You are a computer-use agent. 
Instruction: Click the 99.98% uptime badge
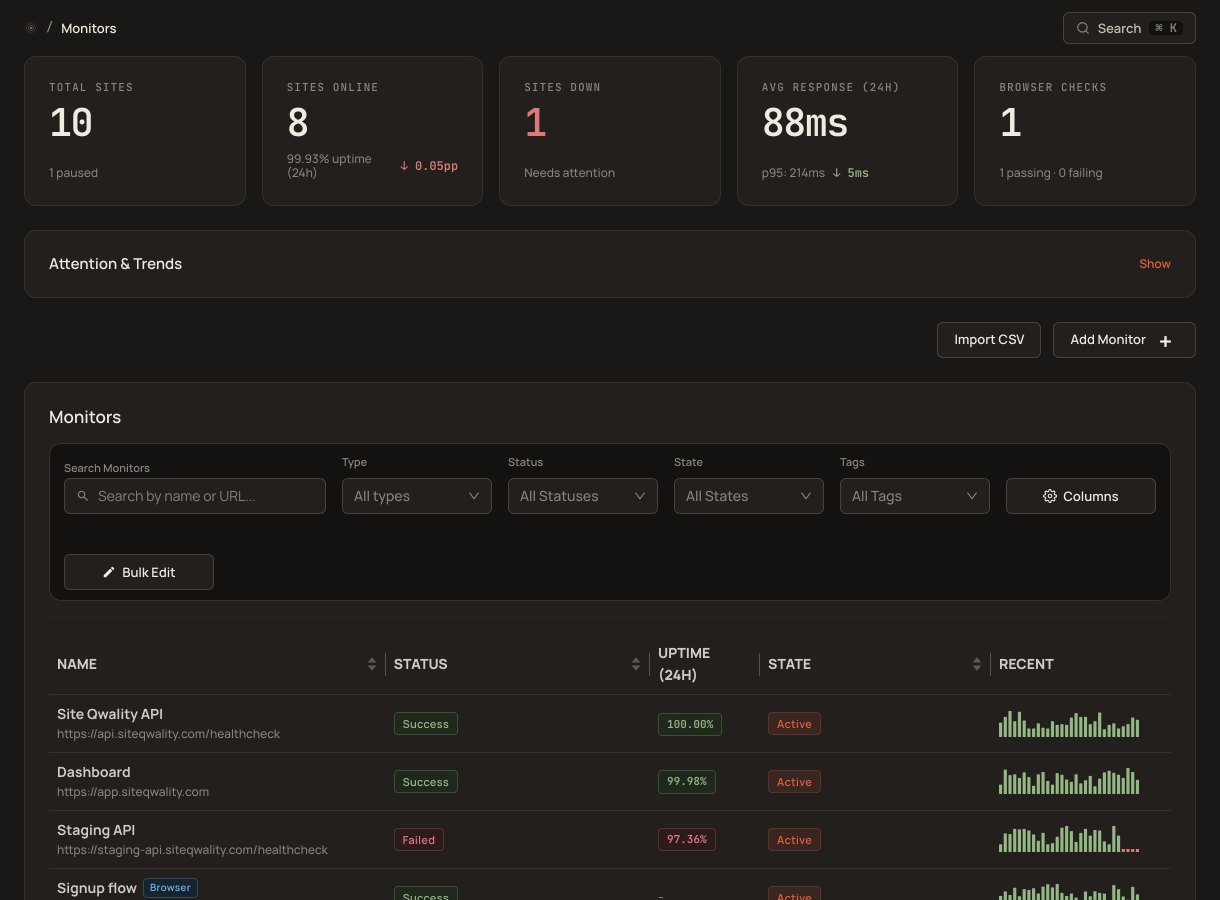(x=687, y=782)
